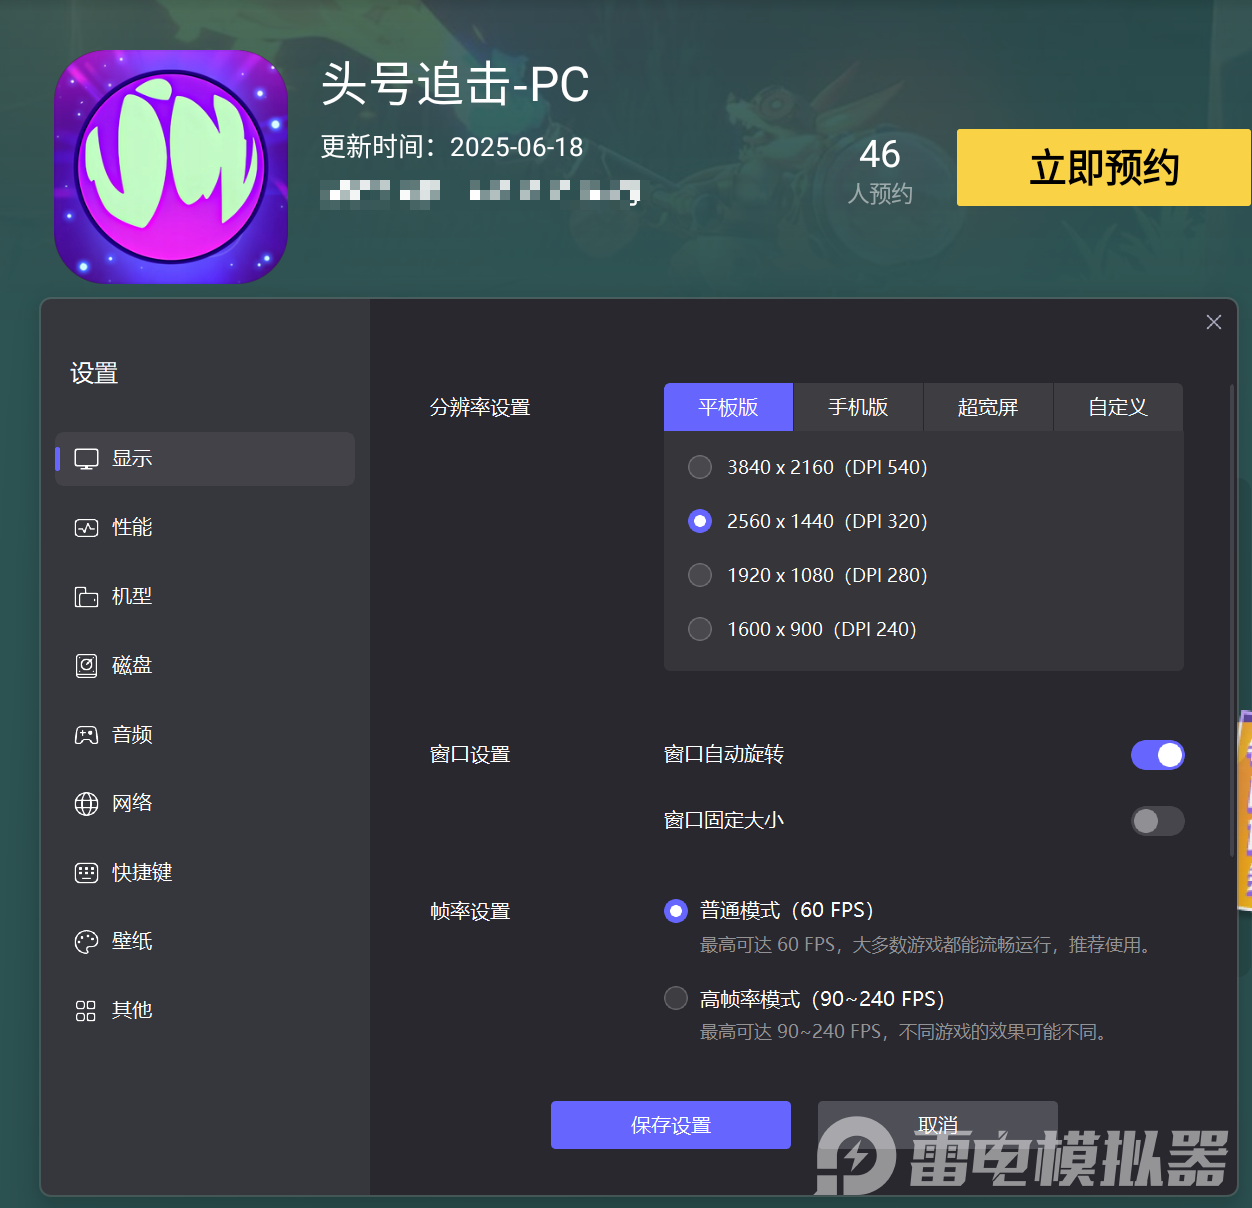Select the 性能 sidebar item

pos(130,527)
